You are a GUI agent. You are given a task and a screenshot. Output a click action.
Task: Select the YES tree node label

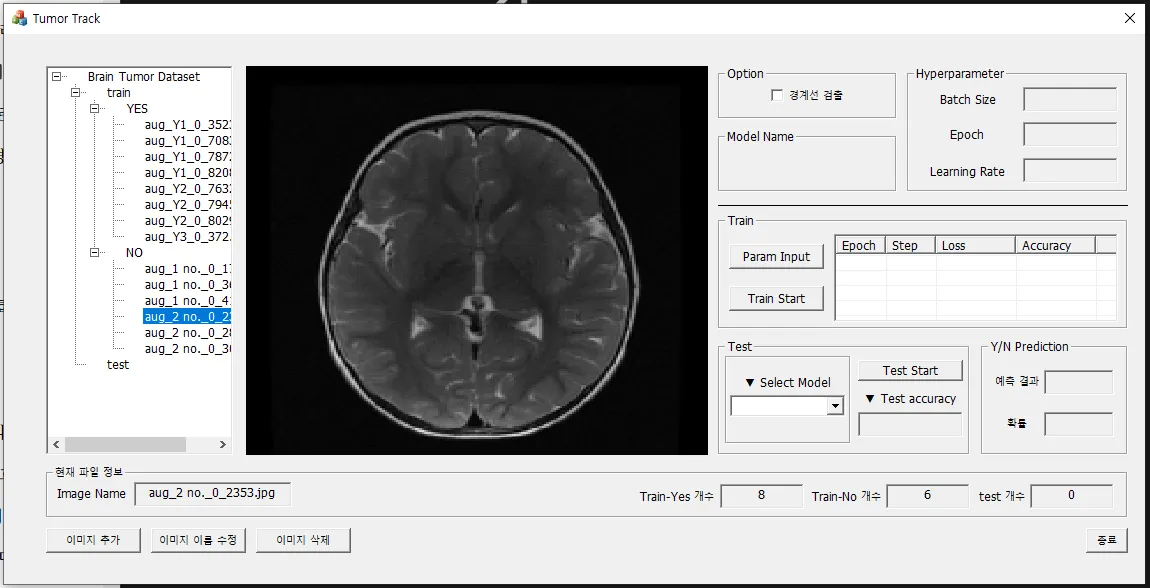[137, 109]
